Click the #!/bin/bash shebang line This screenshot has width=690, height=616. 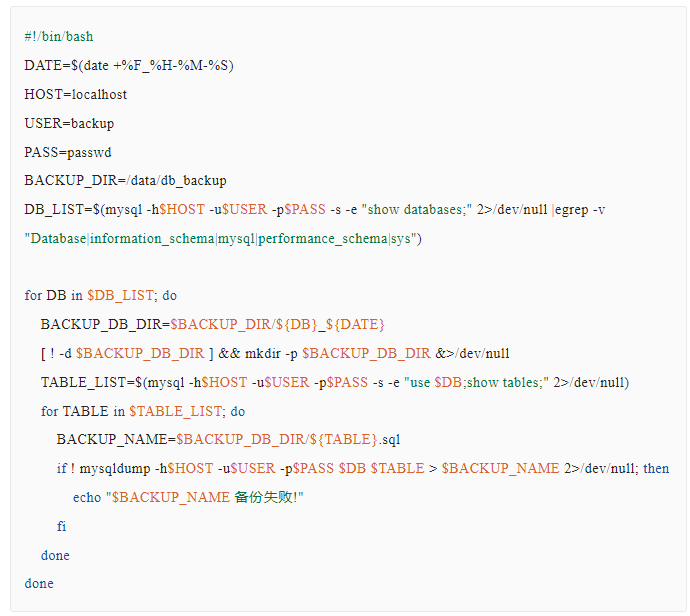point(59,37)
